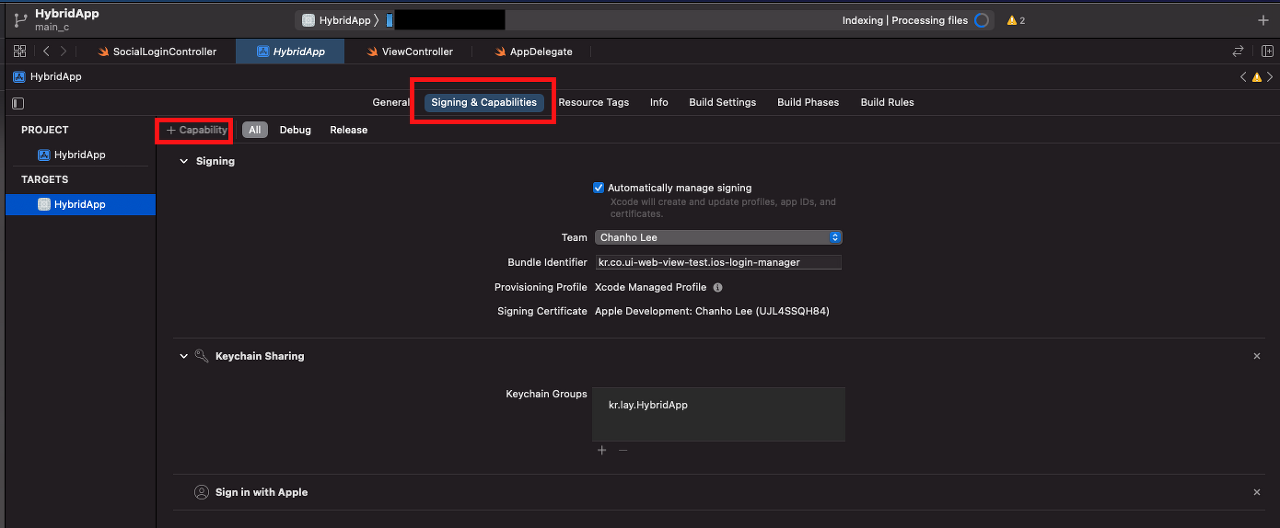This screenshot has height=528, width=1280.
Task: Open the Build Phases tab
Action: pos(808,102)
